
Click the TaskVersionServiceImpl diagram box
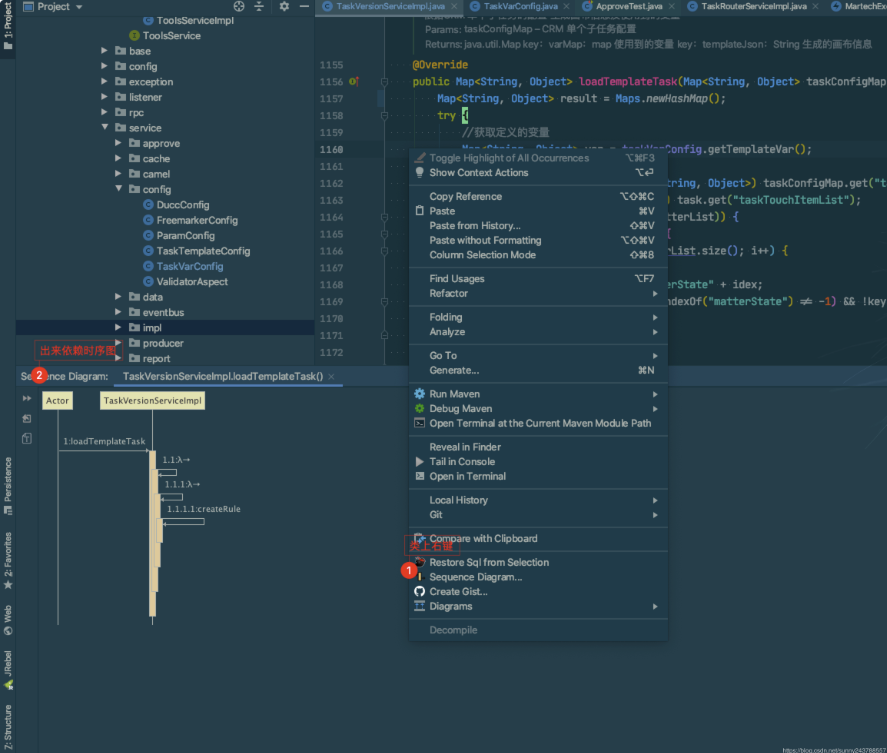[x=152, y=401]
